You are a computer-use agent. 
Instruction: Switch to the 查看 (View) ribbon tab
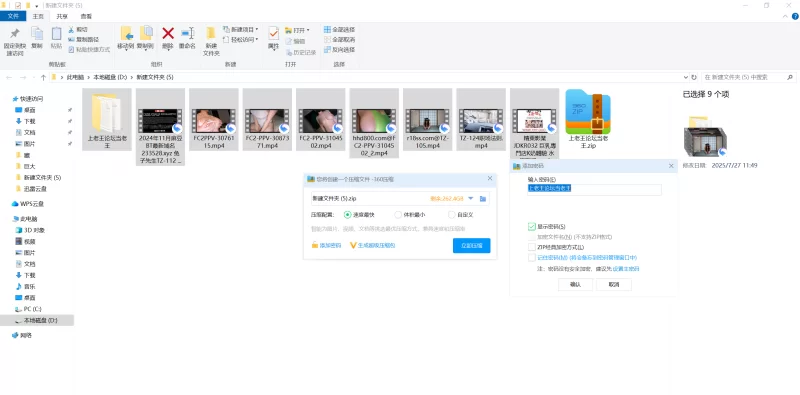point(86,16)
